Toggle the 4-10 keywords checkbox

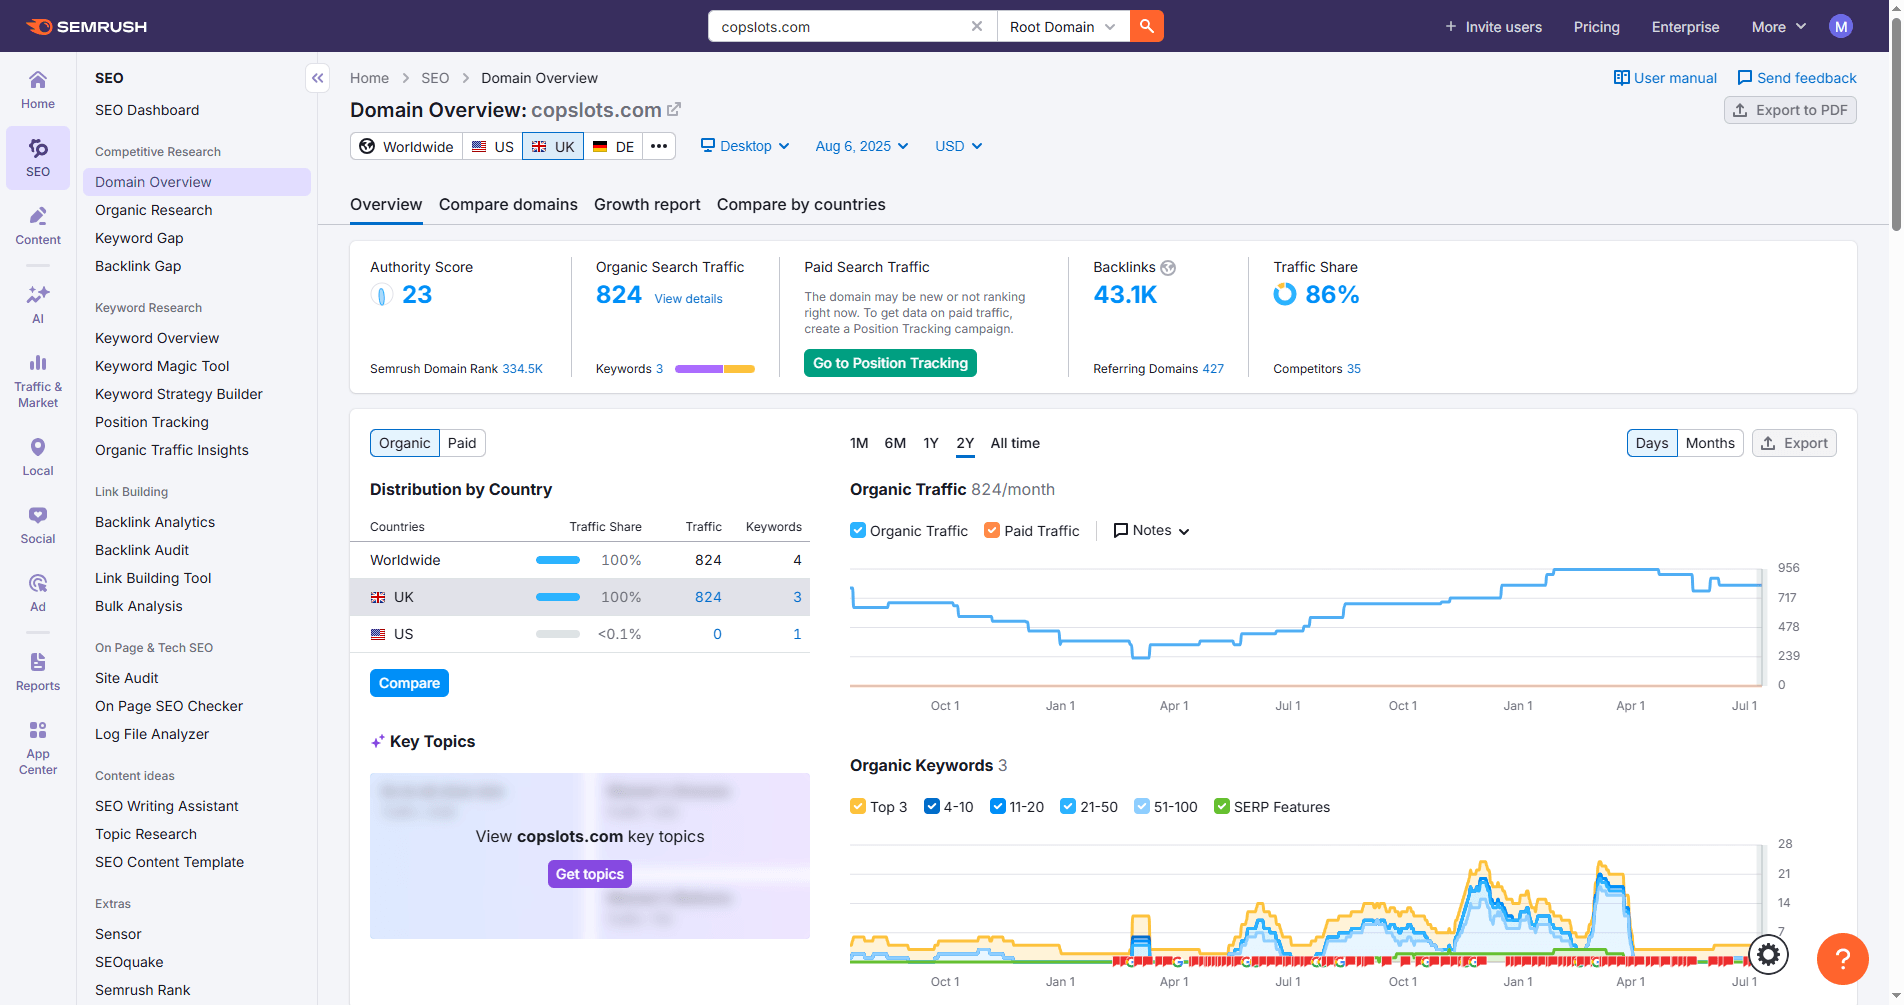pos(932,806)
